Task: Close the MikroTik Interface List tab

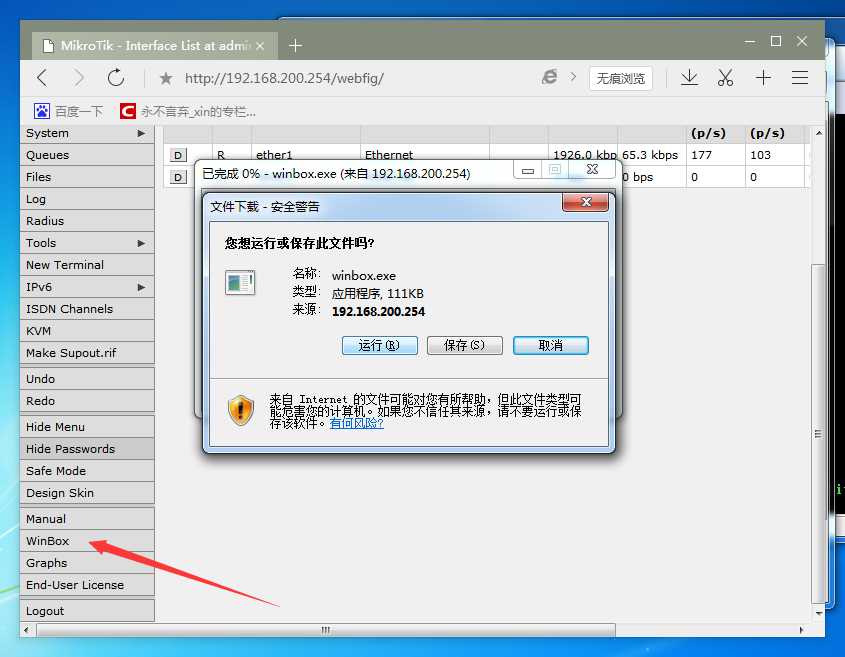Action: (260, 46)
